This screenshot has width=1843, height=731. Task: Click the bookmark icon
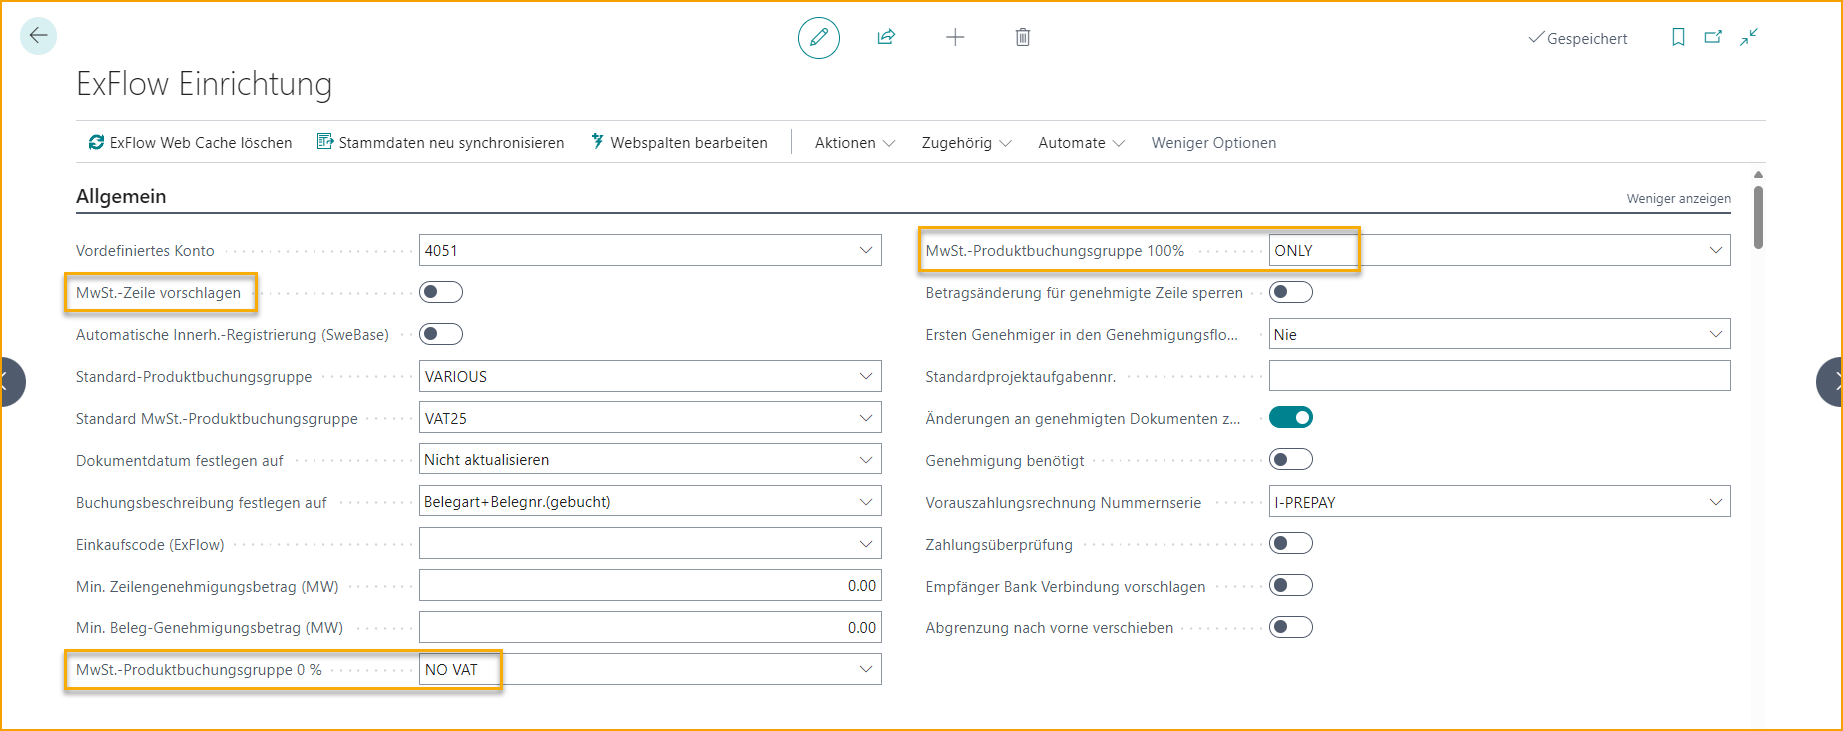[1678, 37]
